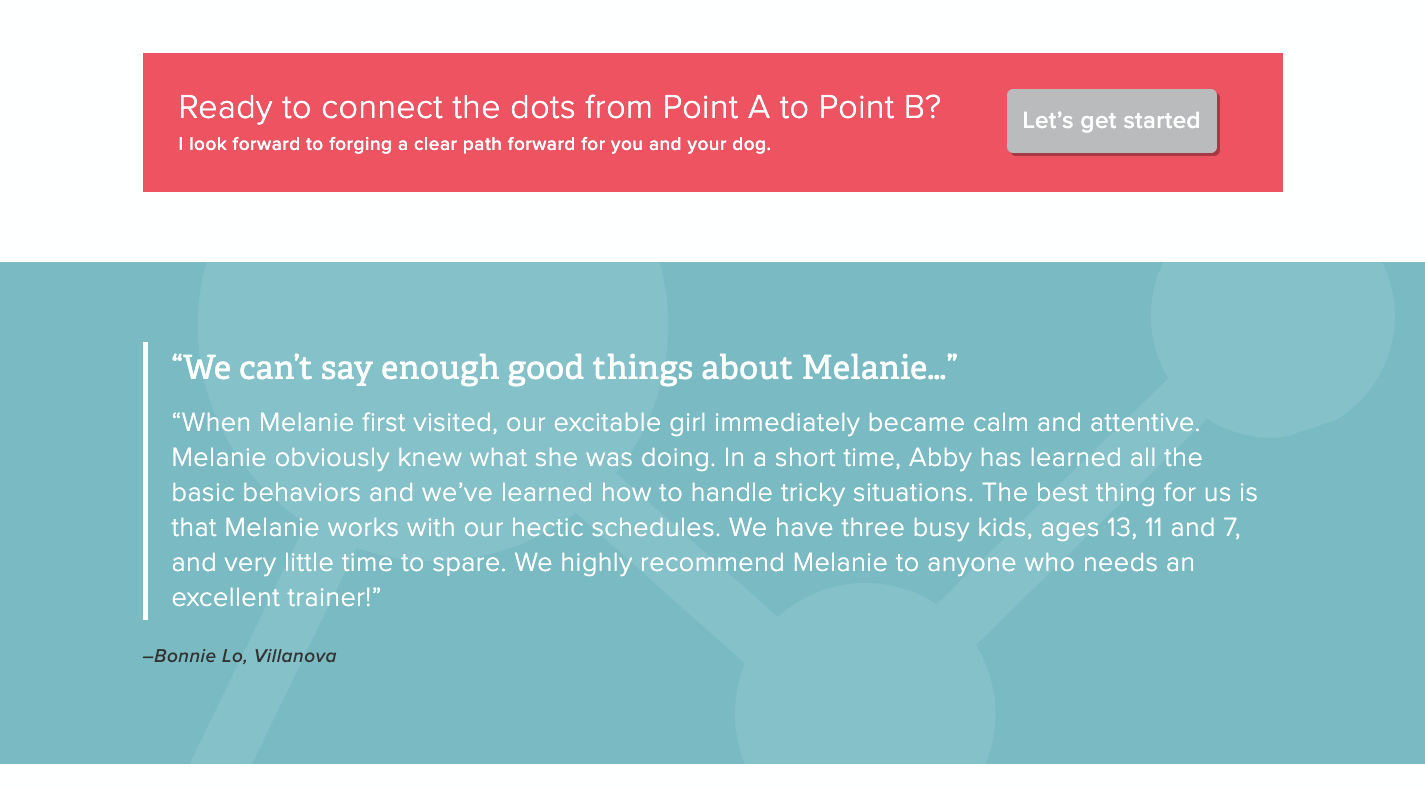Screen dimensions: 1425x789
Task: Click the "–Bonnie Lo, Villanova" attribution
Action: (240, 657)
